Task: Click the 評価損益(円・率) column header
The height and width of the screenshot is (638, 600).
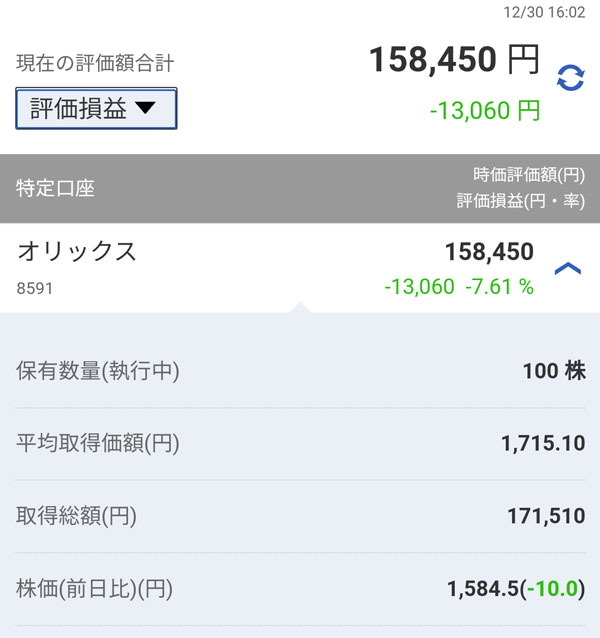Action: pyautogui.click(x=520, y=200)
